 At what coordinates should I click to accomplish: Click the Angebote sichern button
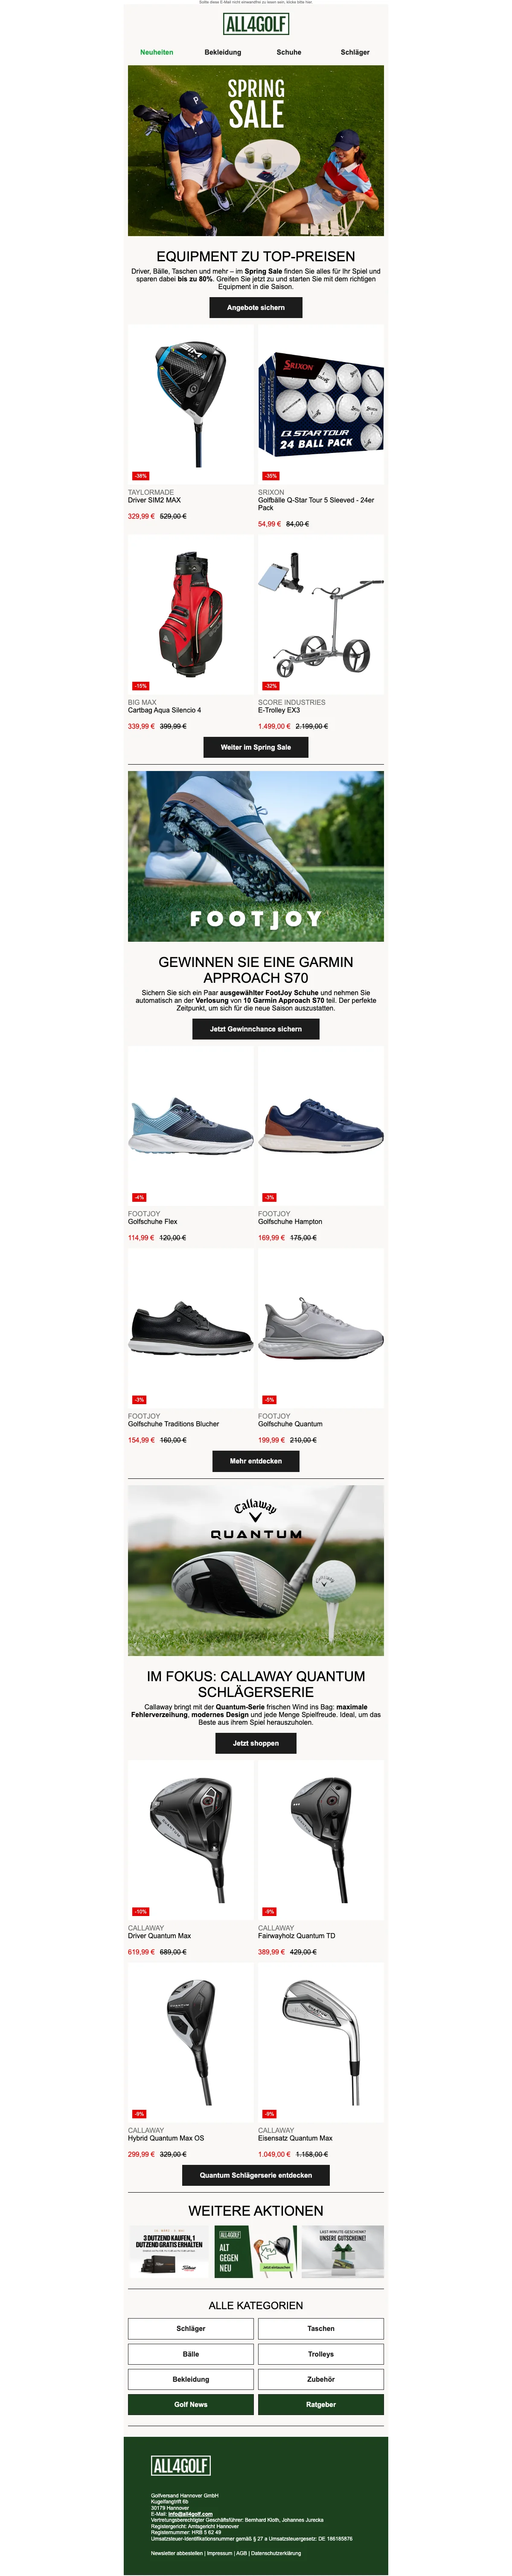pos(256,308)
